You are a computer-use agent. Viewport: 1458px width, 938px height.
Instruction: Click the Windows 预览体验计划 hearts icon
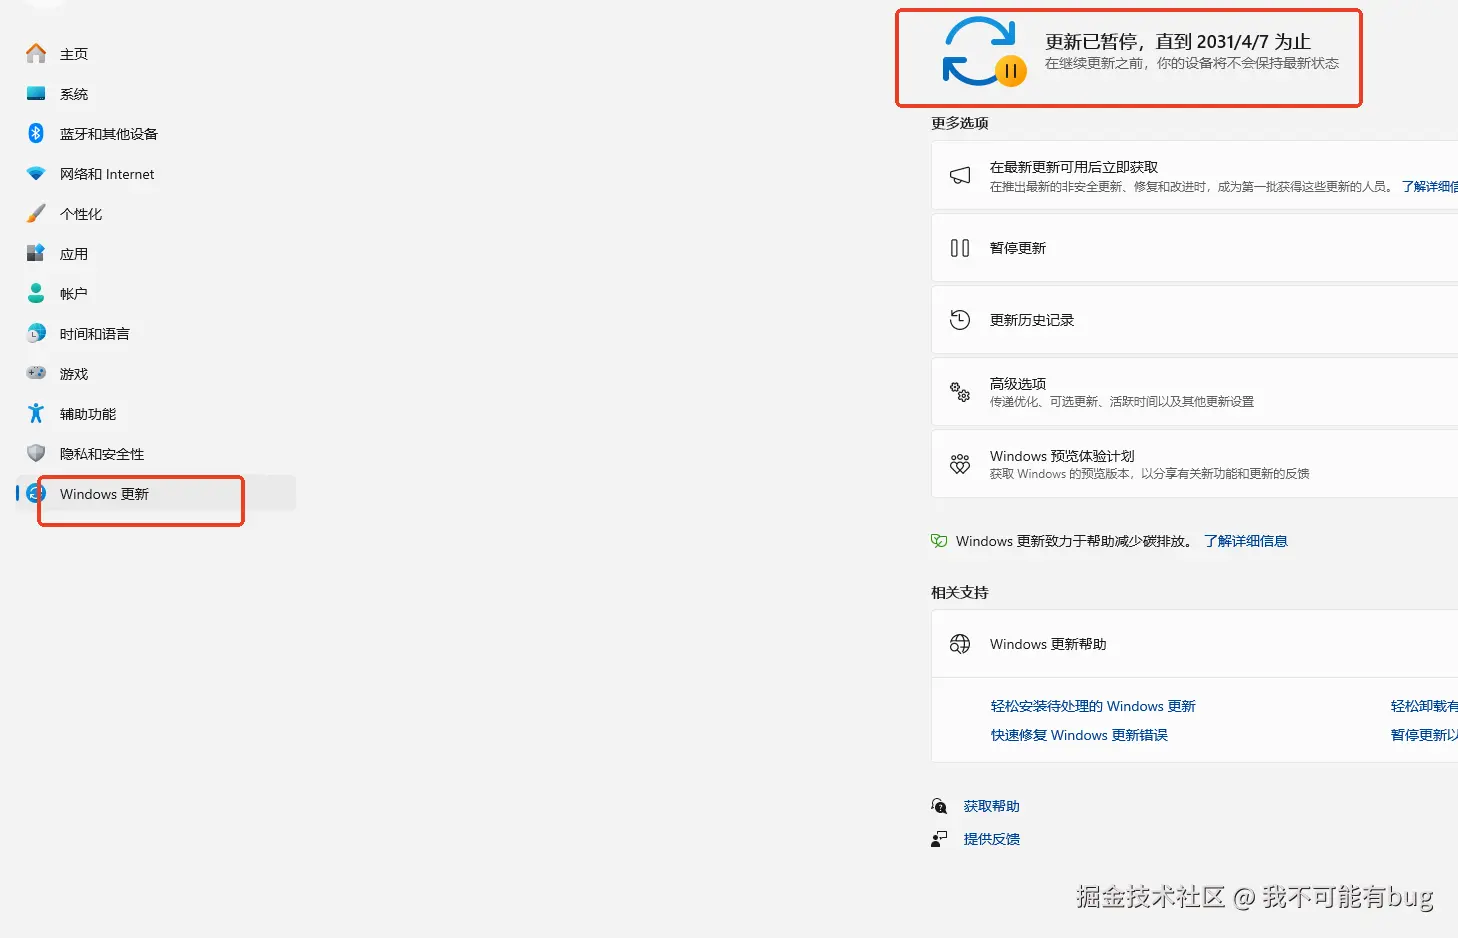click(960, 464)
